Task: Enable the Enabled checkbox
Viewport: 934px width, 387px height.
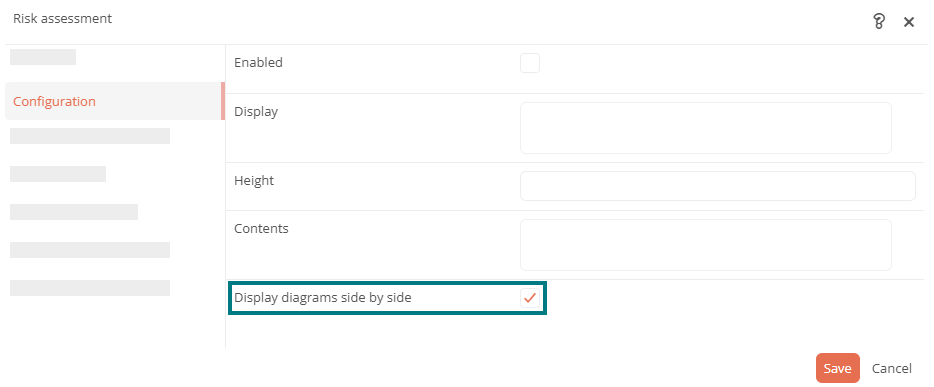Action: click(x=530, y=63)
